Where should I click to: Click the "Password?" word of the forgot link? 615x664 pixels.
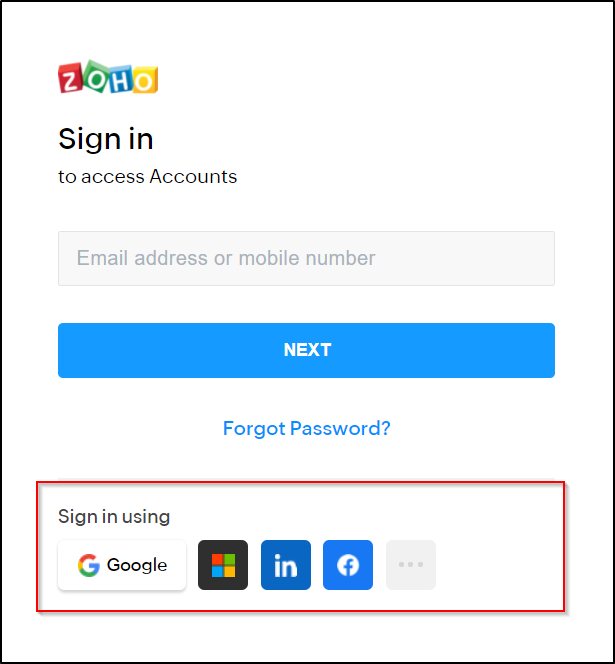tap(340, 429)
